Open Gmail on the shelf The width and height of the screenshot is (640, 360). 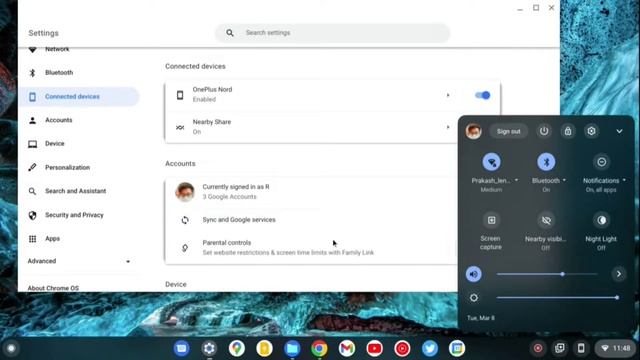(347, 348)
